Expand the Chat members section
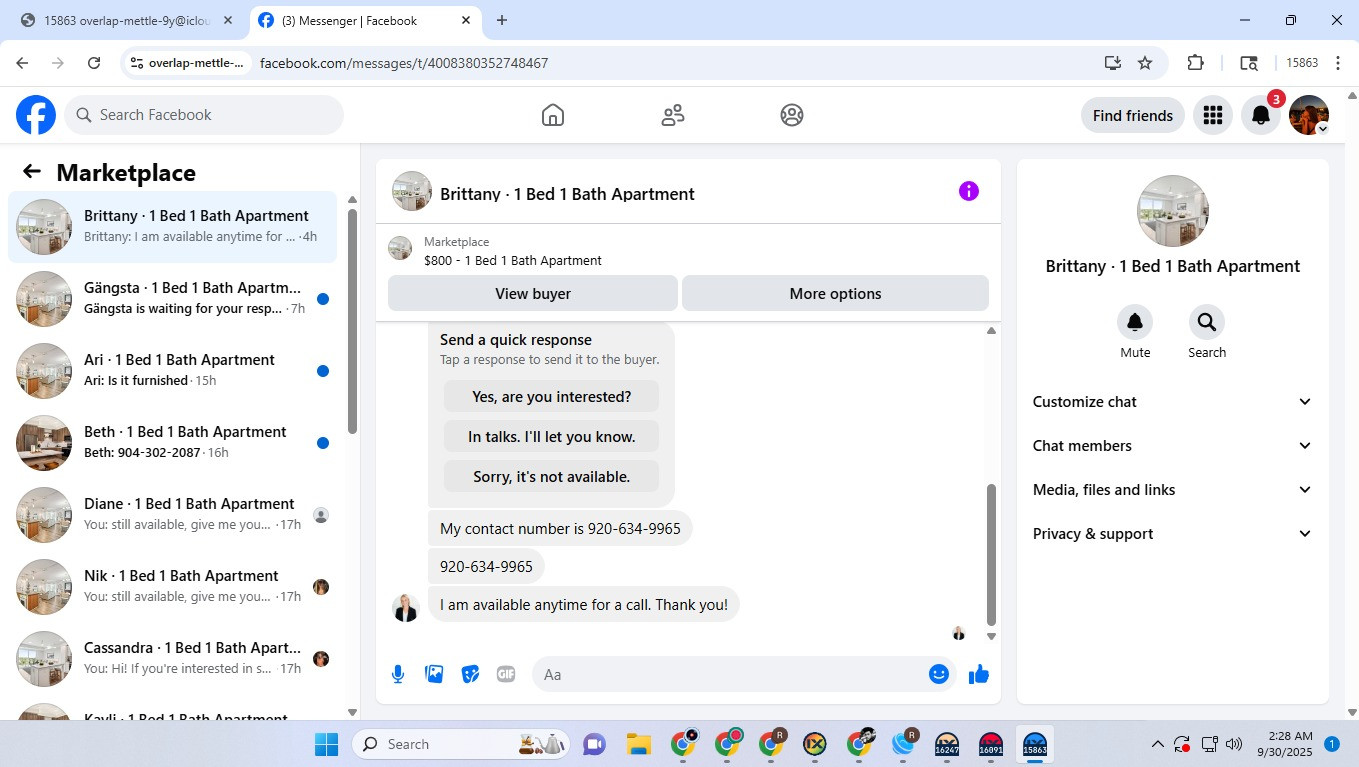Image resolution: width=1359 pixels, height=767 pixels. 1172,446
